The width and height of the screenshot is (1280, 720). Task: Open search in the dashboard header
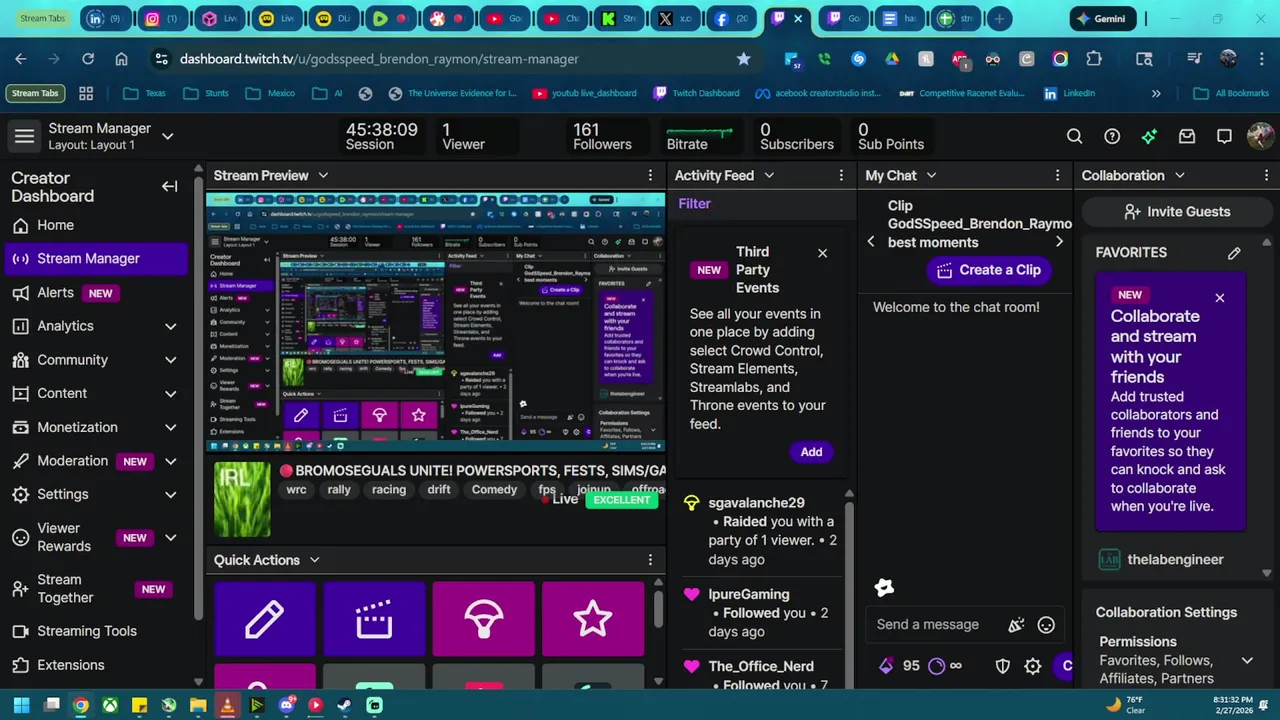coord(1074,136)
